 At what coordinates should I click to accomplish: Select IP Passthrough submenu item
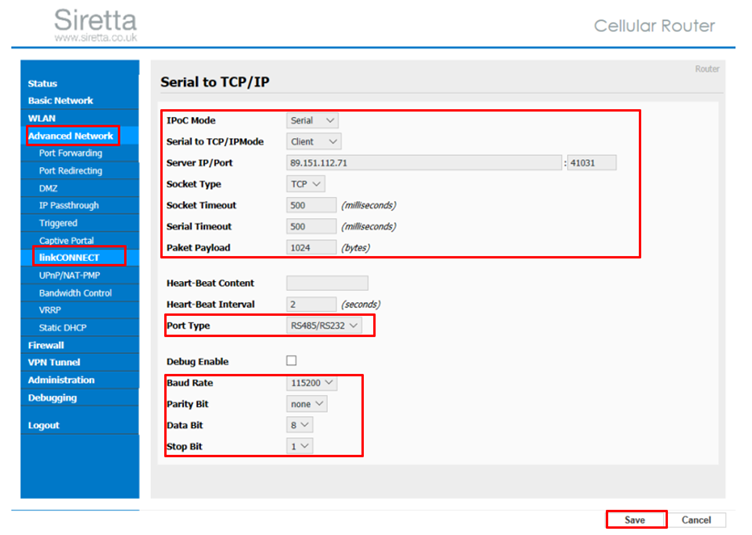tap(69, 206)
